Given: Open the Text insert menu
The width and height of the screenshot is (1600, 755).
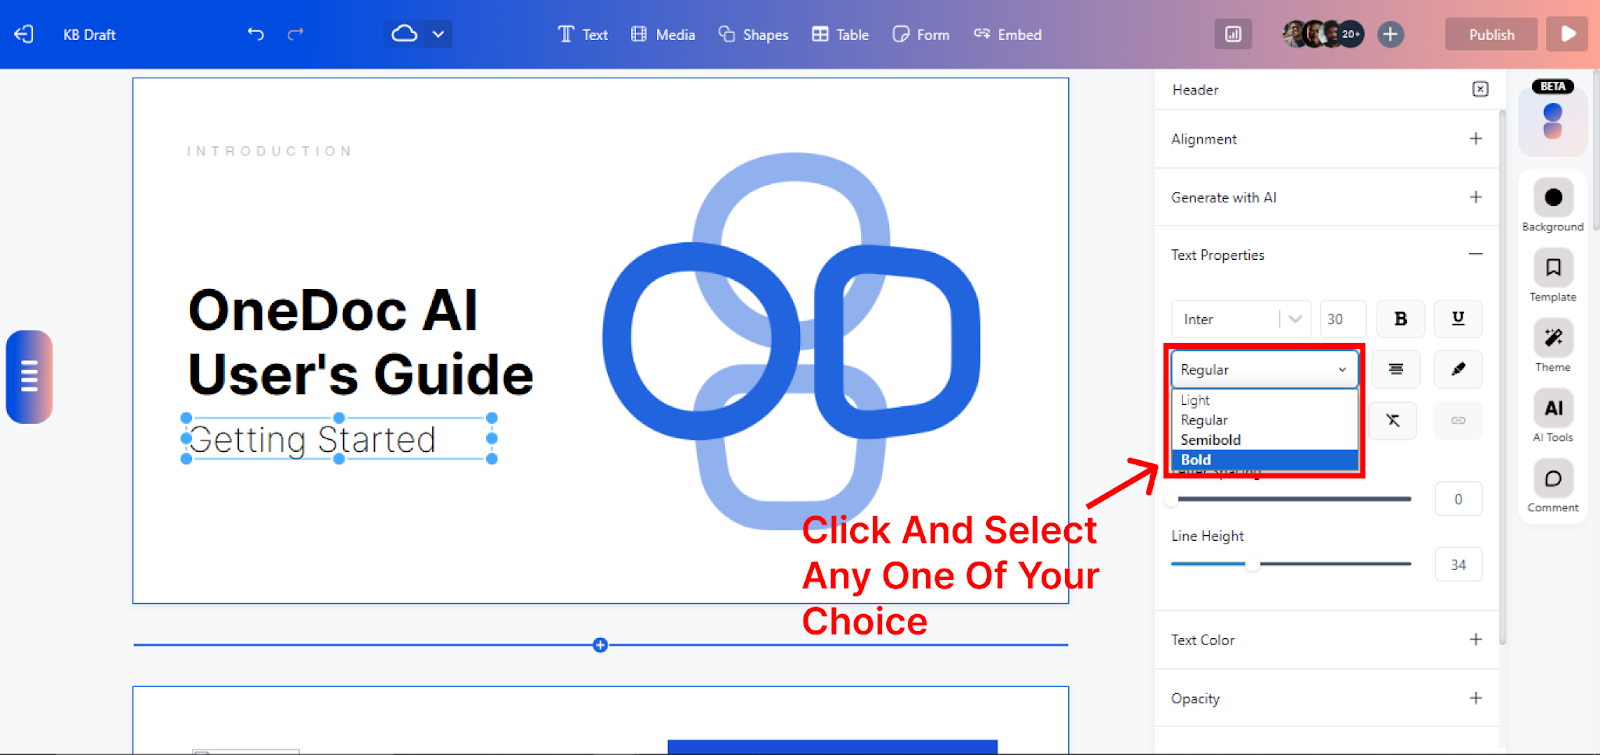Looking at the screenshot, I should 582,34.
